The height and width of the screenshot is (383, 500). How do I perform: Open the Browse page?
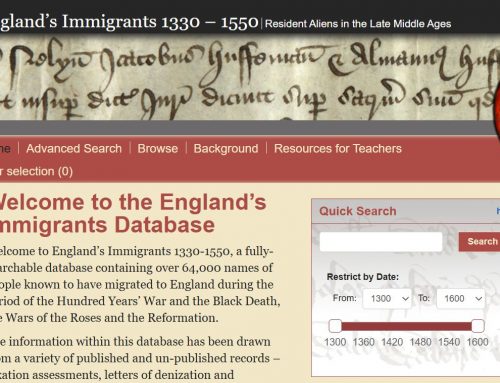(x=158, y=148)
